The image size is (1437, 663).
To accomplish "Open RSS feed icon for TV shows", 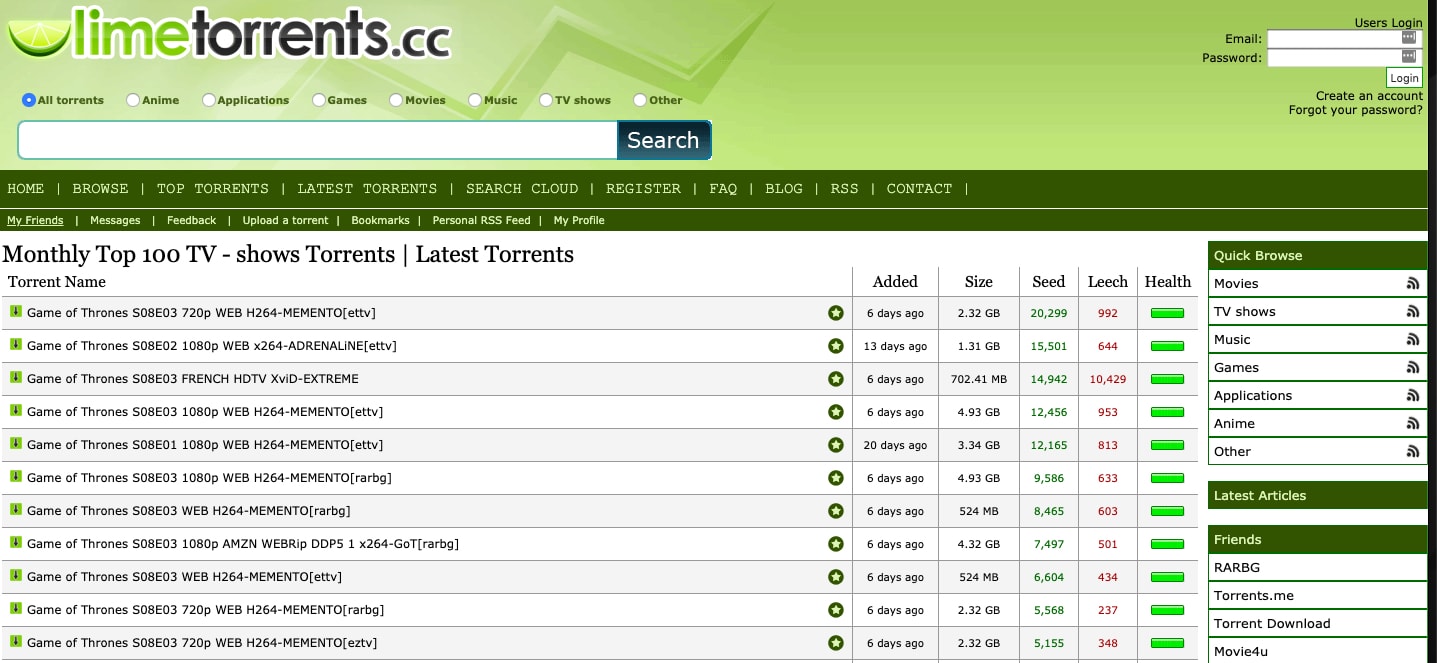I will click(1412, 312).
